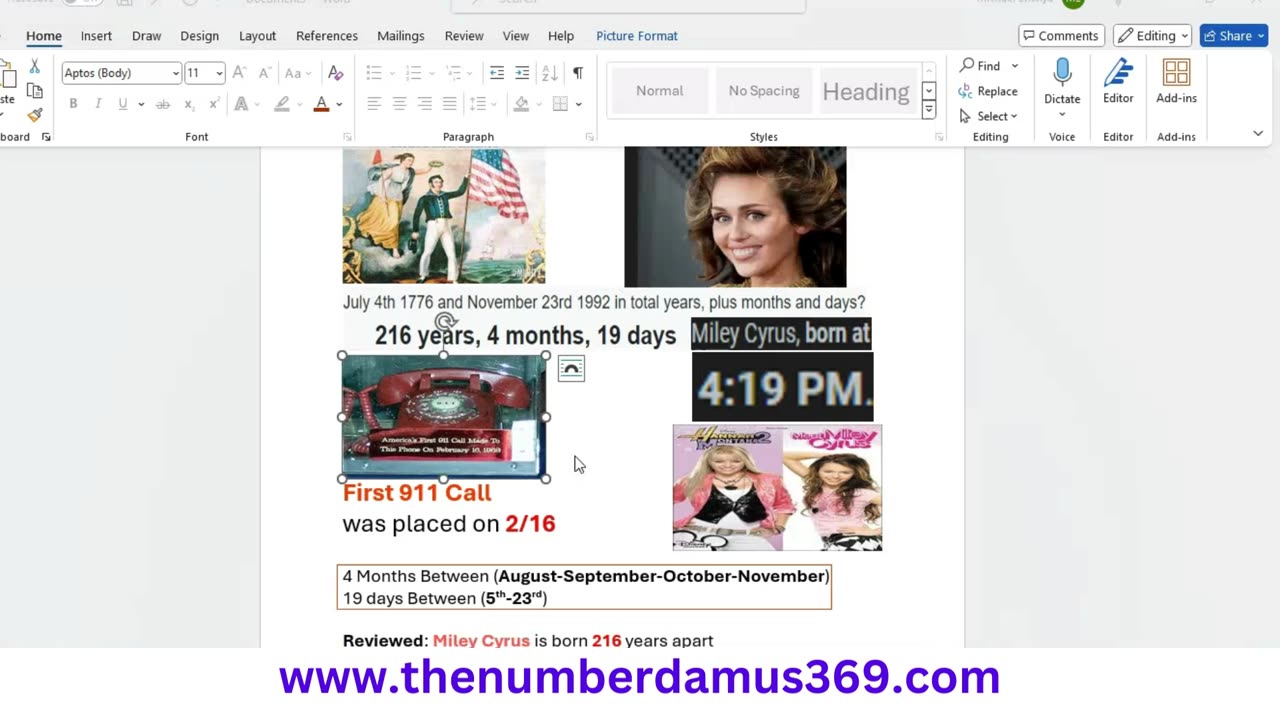Center the paragraph text
The width and height of the screenshot is (1280, 720).
click(x=399, y=104)
